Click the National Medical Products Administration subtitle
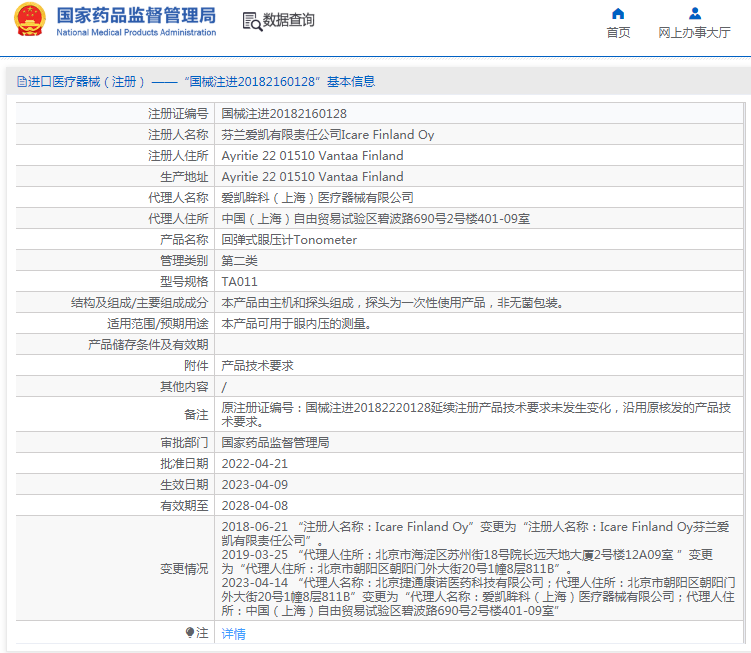751x653 pixels. coord(136,33)
